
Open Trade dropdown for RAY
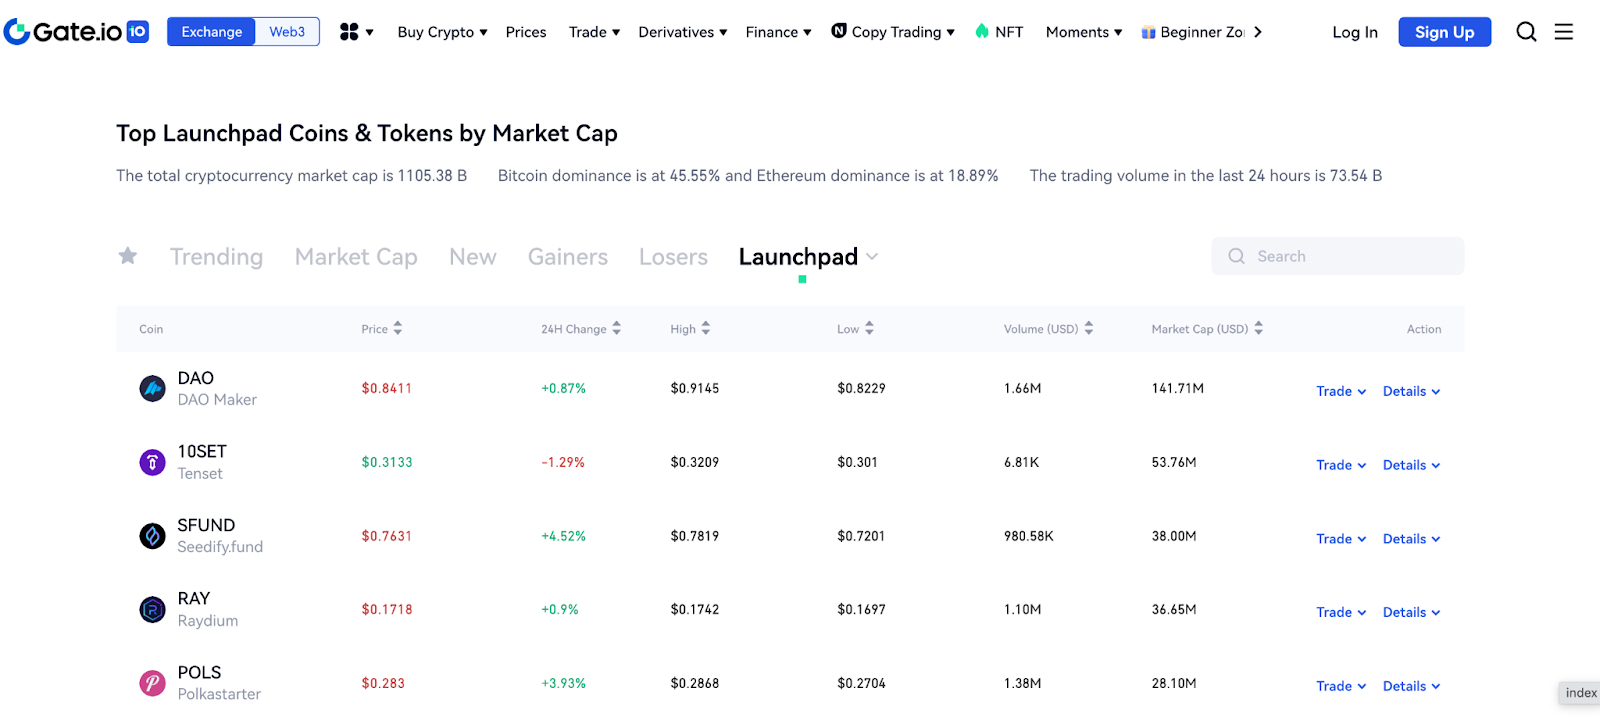tap(1340, 612)
